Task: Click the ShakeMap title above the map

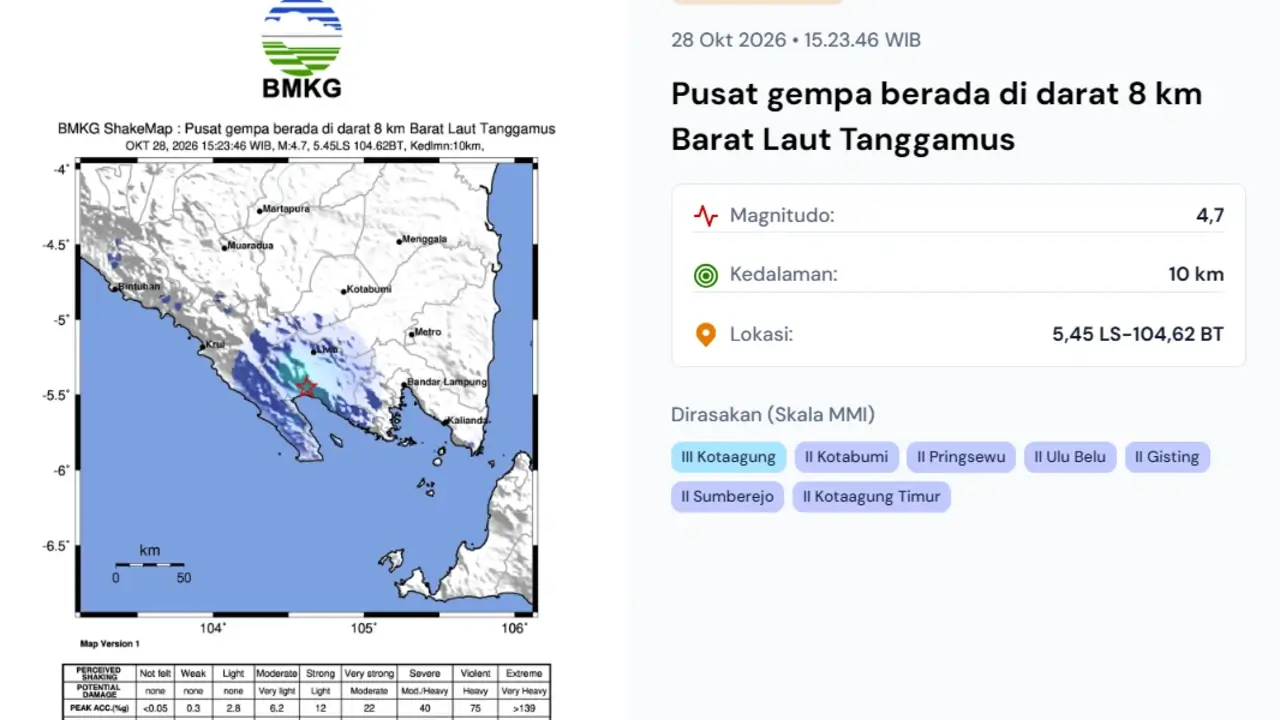Action: pos(306,129)
